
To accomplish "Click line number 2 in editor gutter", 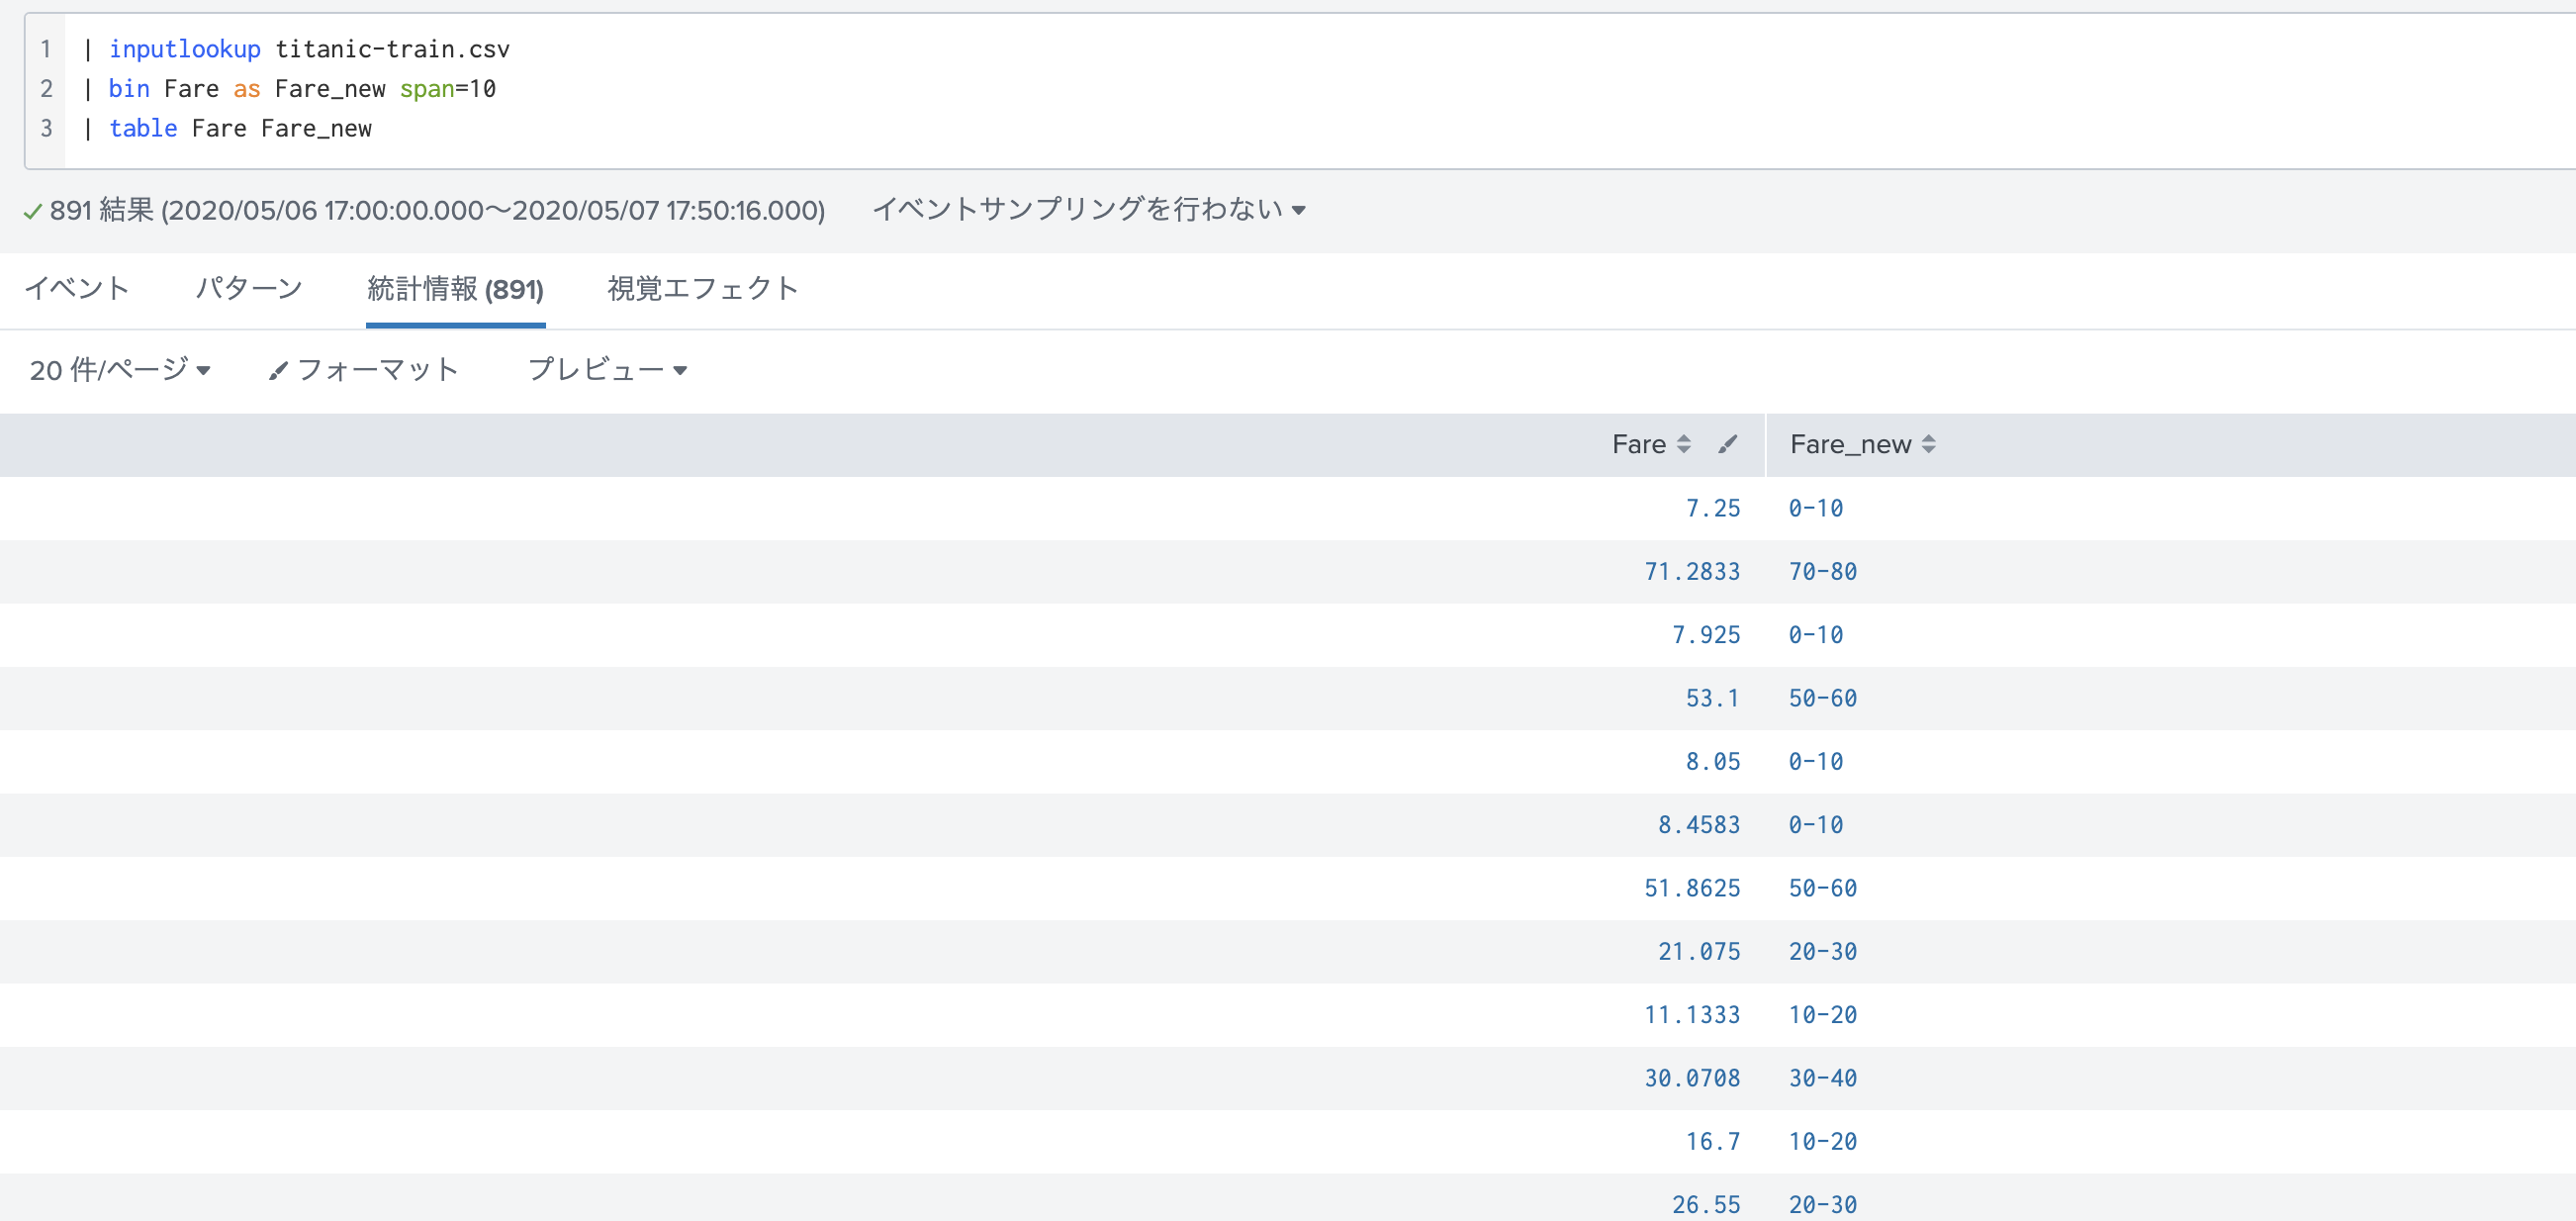I will [x=46, y=89].
